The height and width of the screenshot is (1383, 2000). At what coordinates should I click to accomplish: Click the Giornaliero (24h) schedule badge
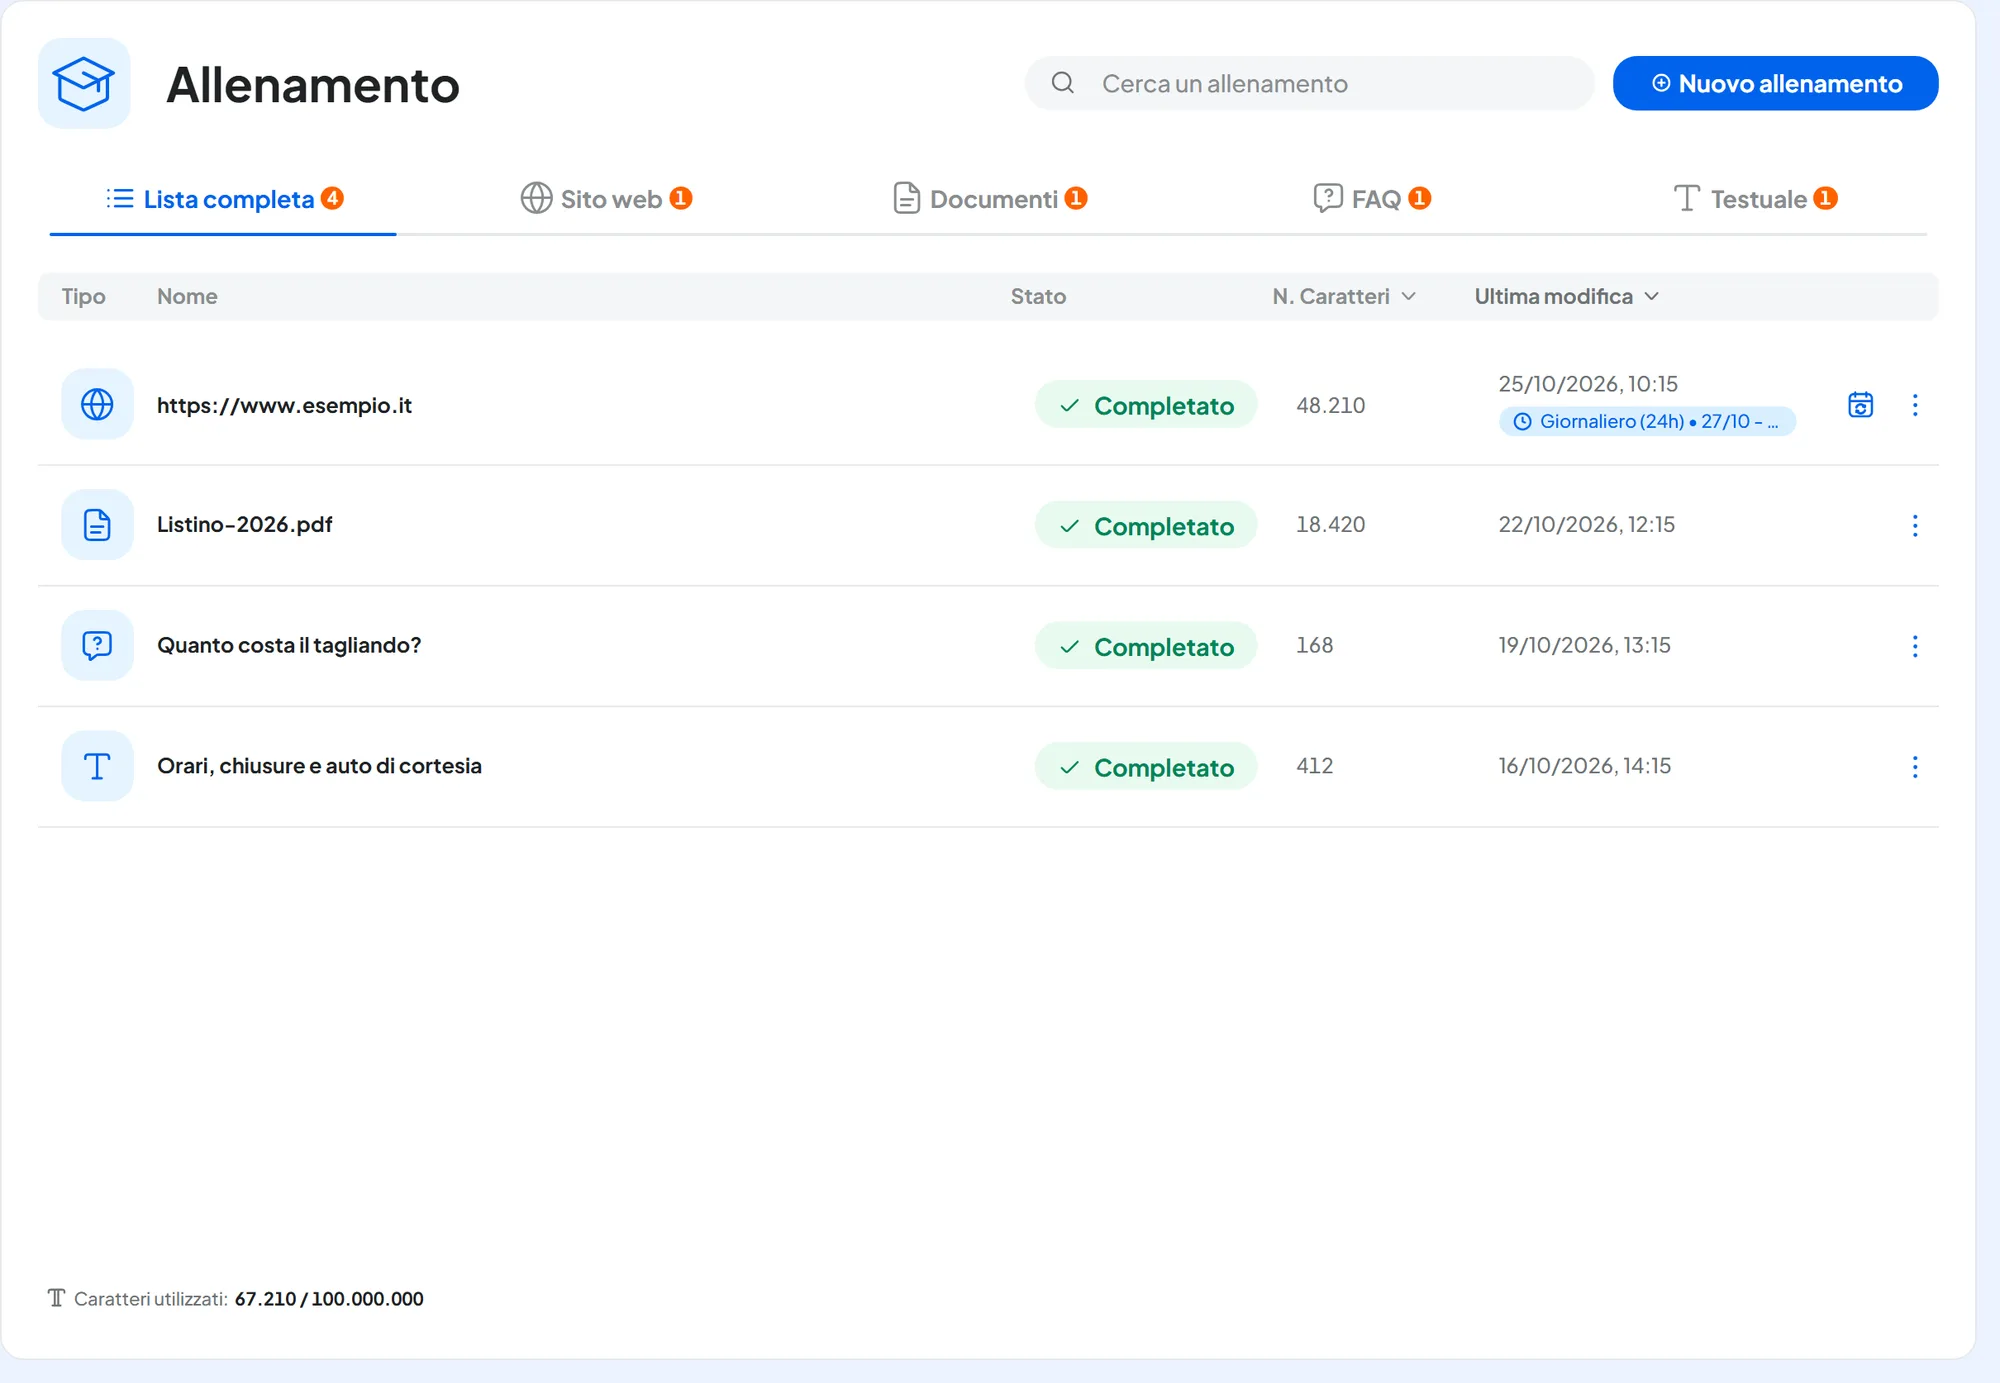1647,422
